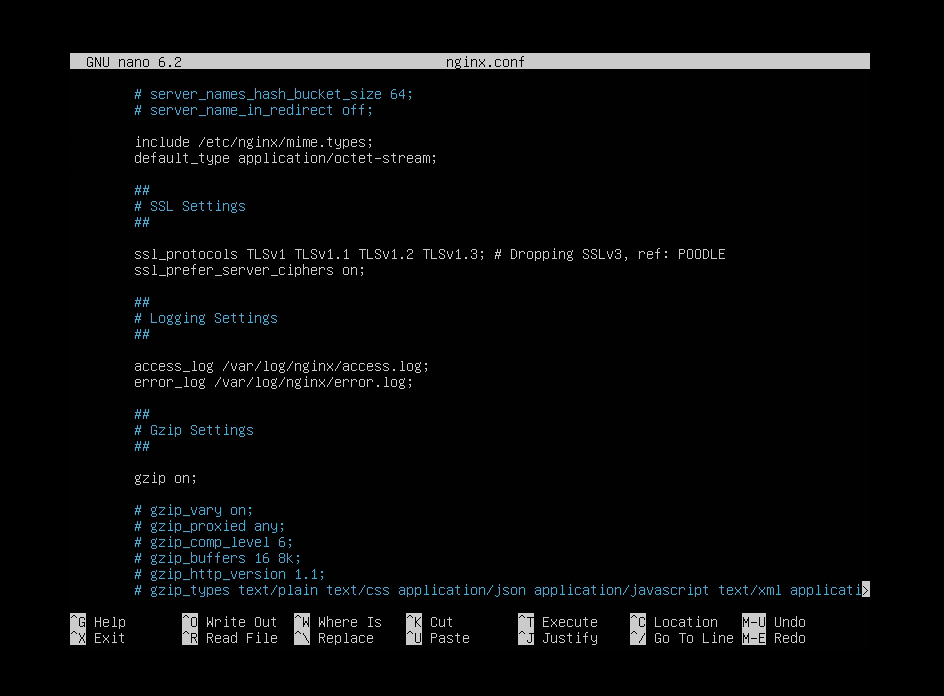Select the ^O Write Out shortcut
The image size is (944, 696).
230,622
